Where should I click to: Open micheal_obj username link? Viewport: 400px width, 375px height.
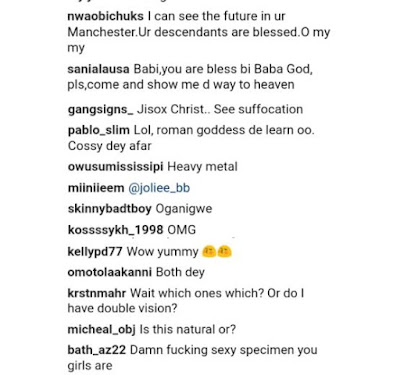click(101, 330)
